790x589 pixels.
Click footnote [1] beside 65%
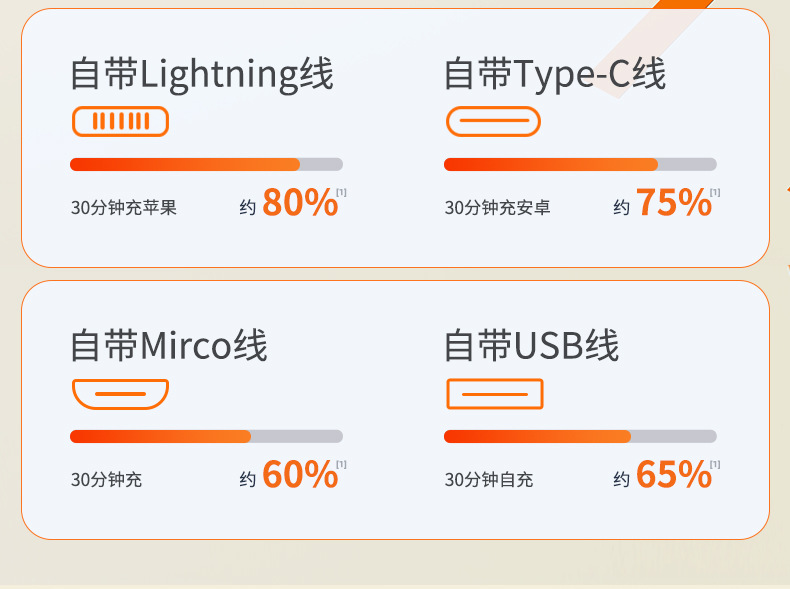[715, 465]
